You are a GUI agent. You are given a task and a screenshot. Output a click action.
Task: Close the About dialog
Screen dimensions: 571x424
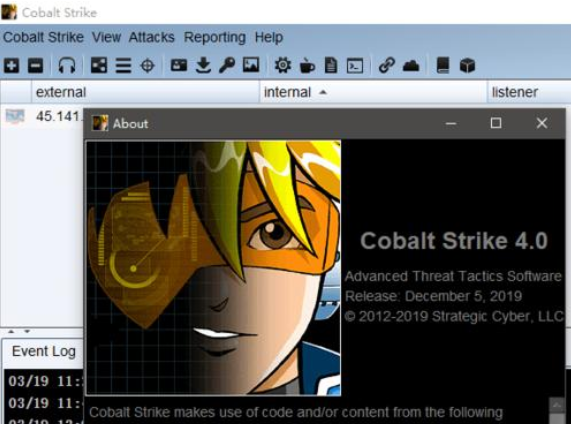(x=542, y=123)
